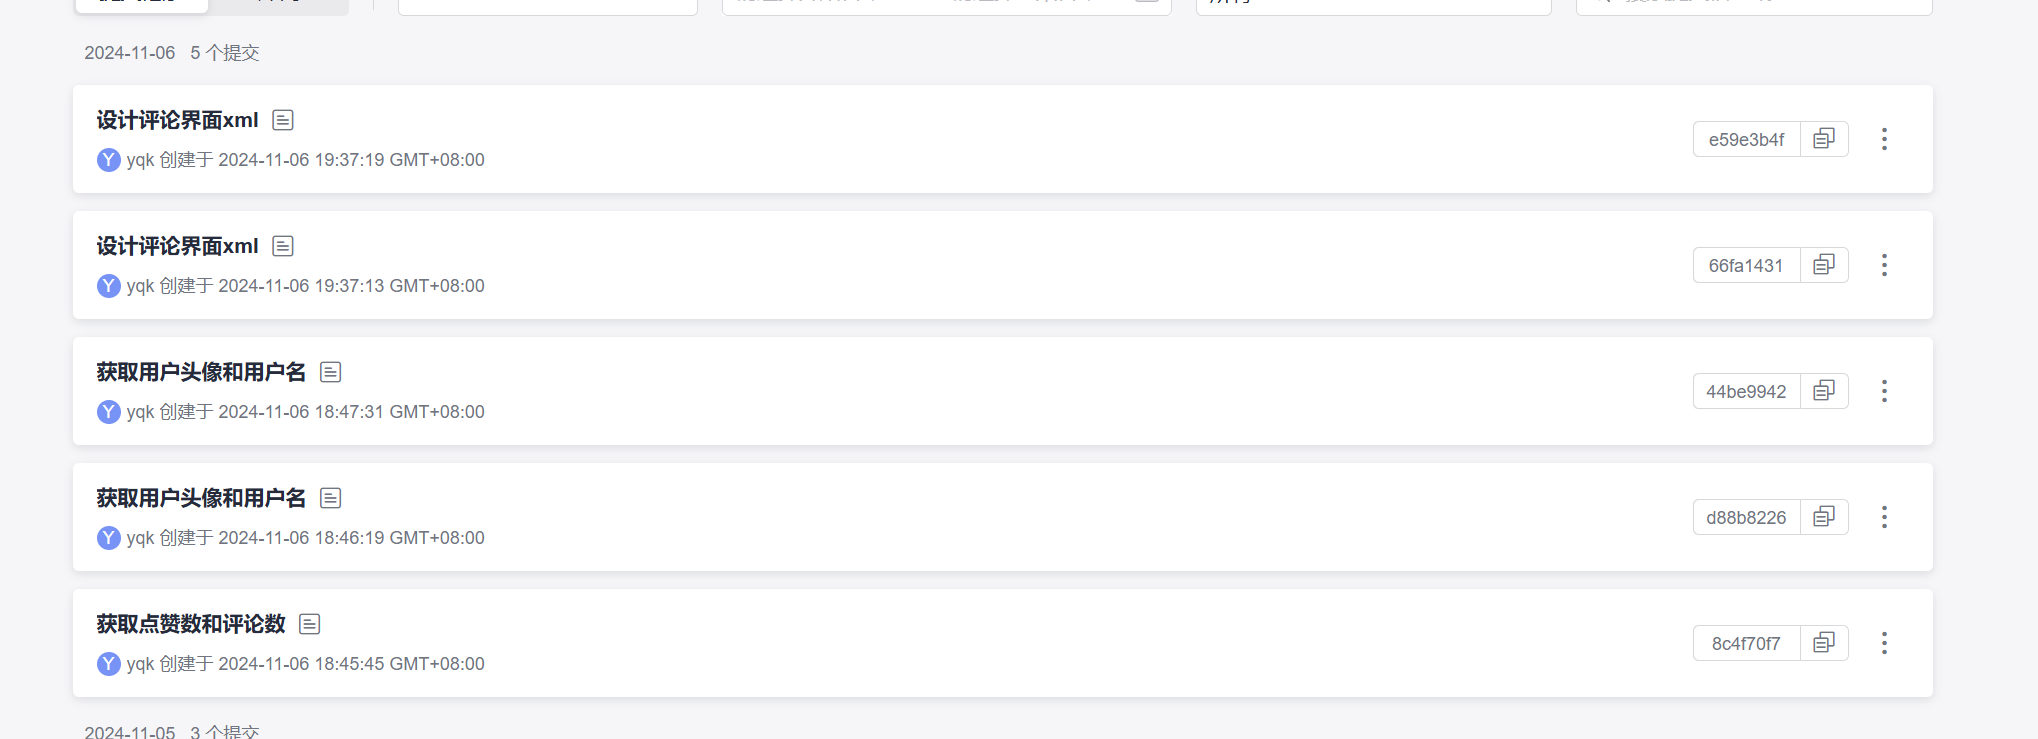This screenshot has height=739, width=2038.
Task: Open more options menu for commit 44be9942
Action: [x=1884, y=391]
